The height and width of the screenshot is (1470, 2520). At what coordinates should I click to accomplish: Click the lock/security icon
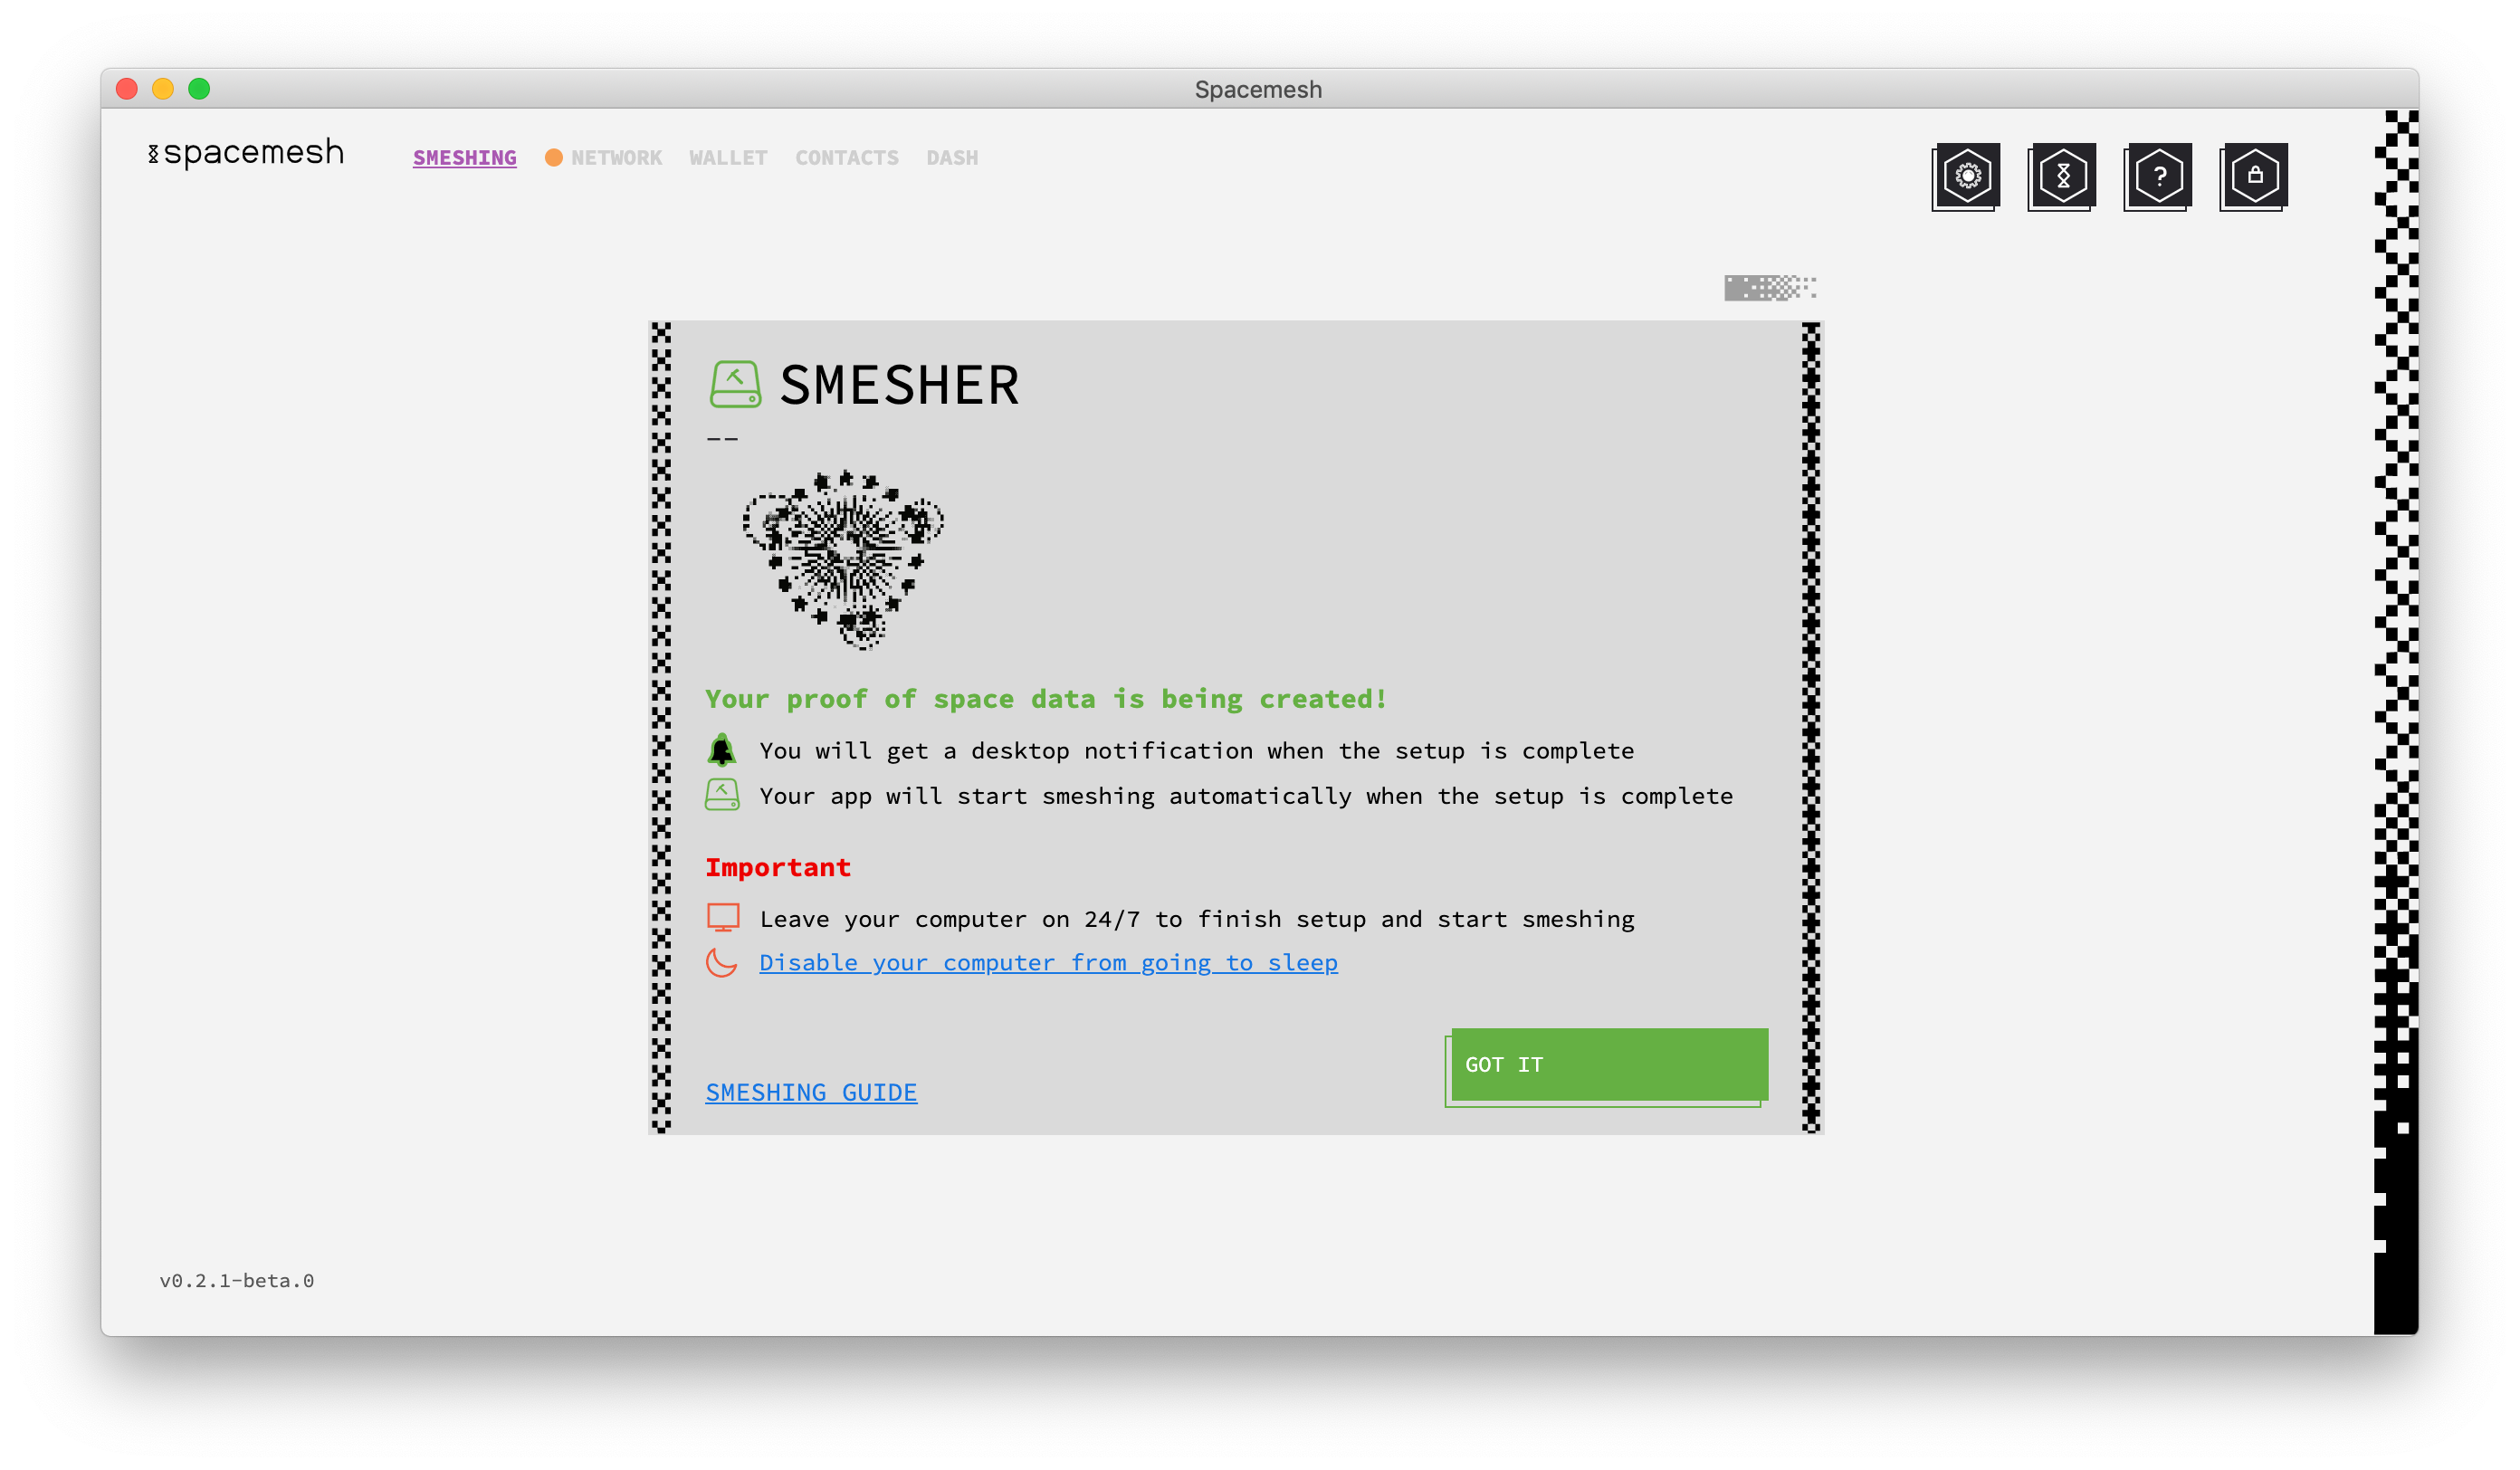click(x=2254, y=175)
